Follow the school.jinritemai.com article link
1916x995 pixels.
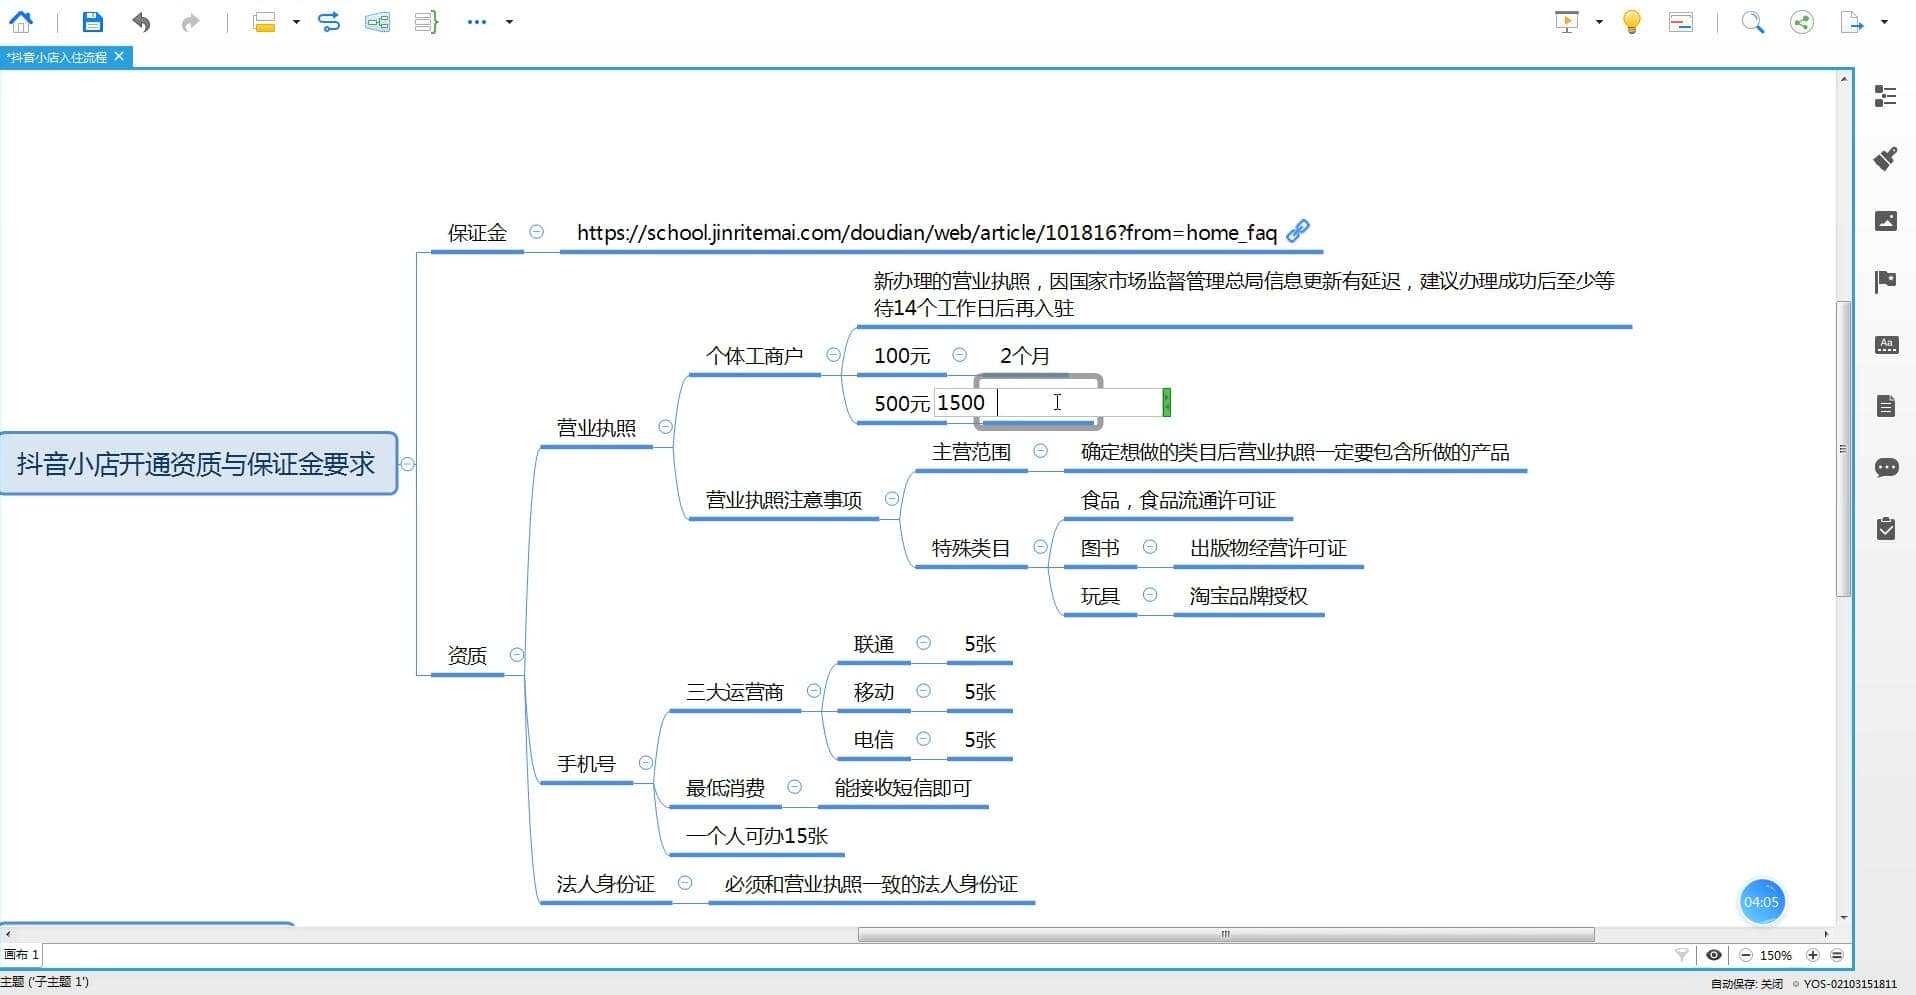(926, 233)
